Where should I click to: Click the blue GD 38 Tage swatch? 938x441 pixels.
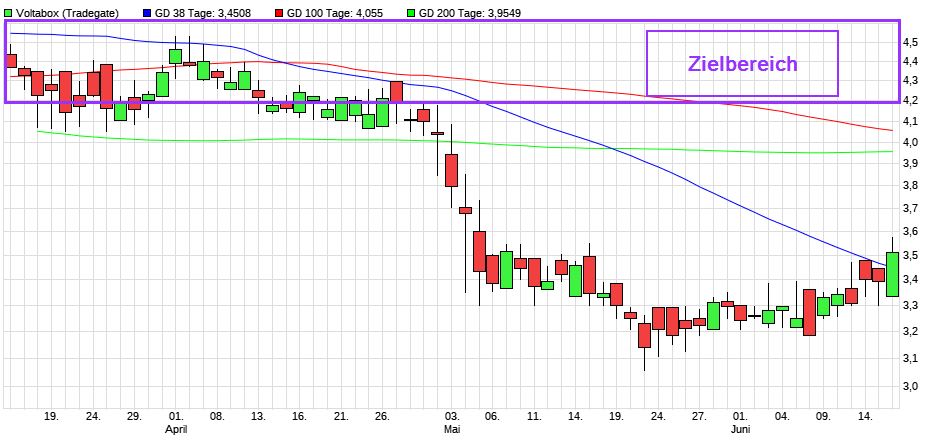pyautogui.click(x=147, y=13)
